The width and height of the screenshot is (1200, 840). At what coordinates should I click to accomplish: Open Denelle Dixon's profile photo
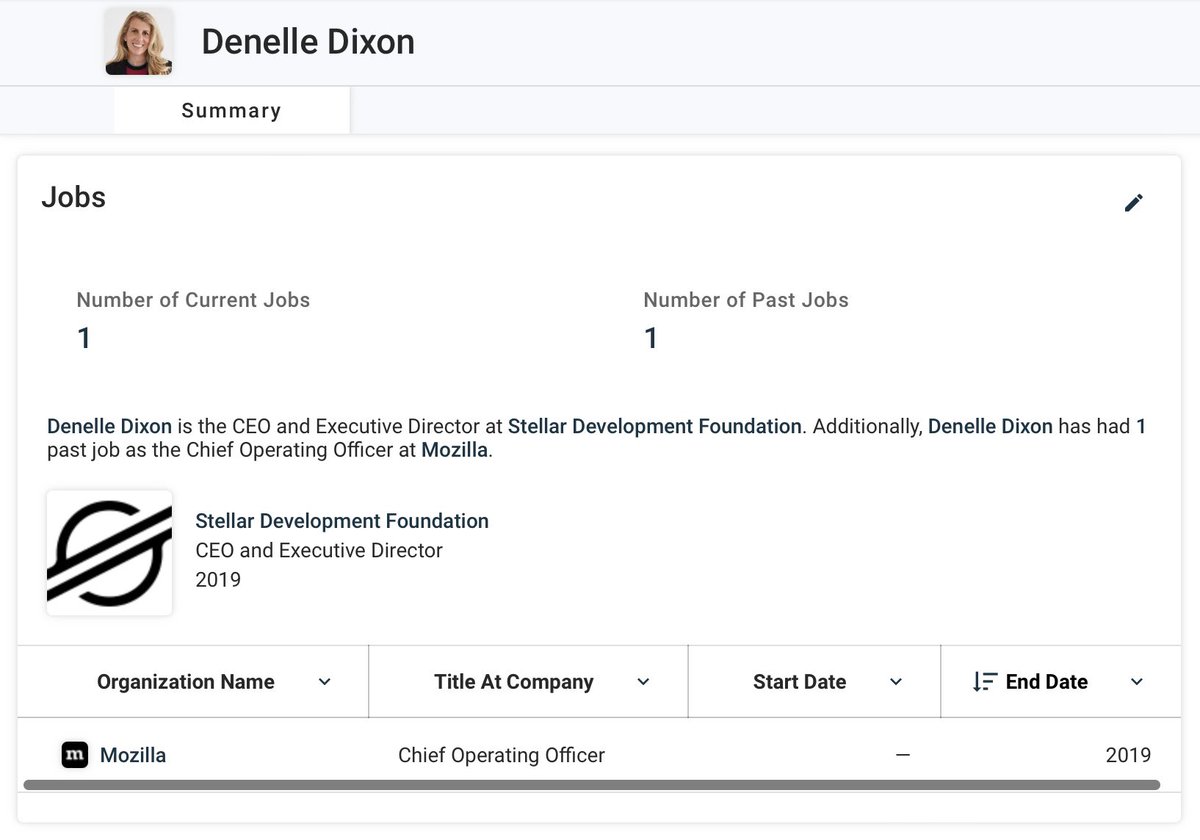click(139, 41)
